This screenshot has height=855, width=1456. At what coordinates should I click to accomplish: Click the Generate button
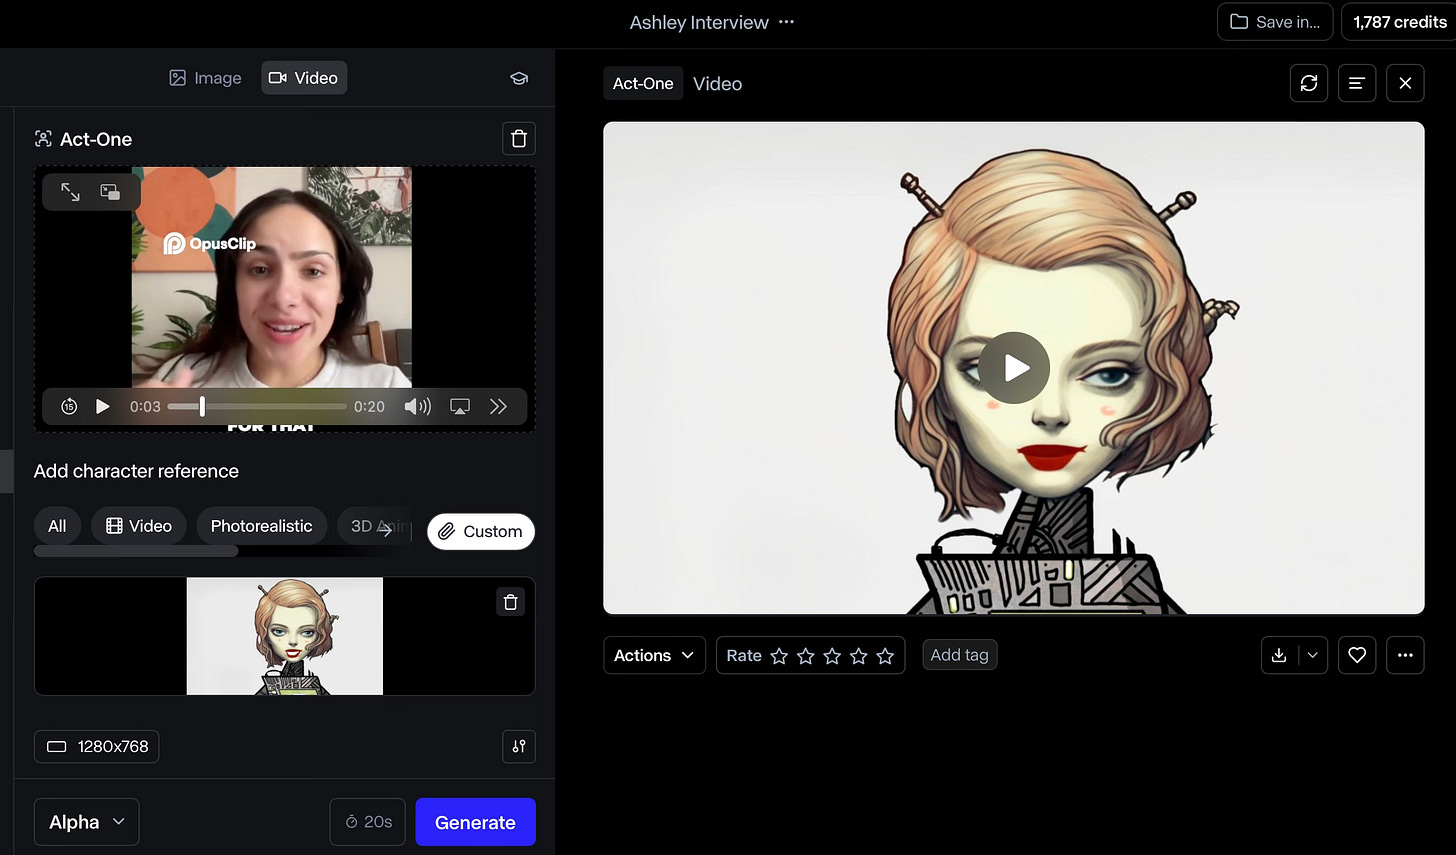pyautogui.click(x=475, y=822)
